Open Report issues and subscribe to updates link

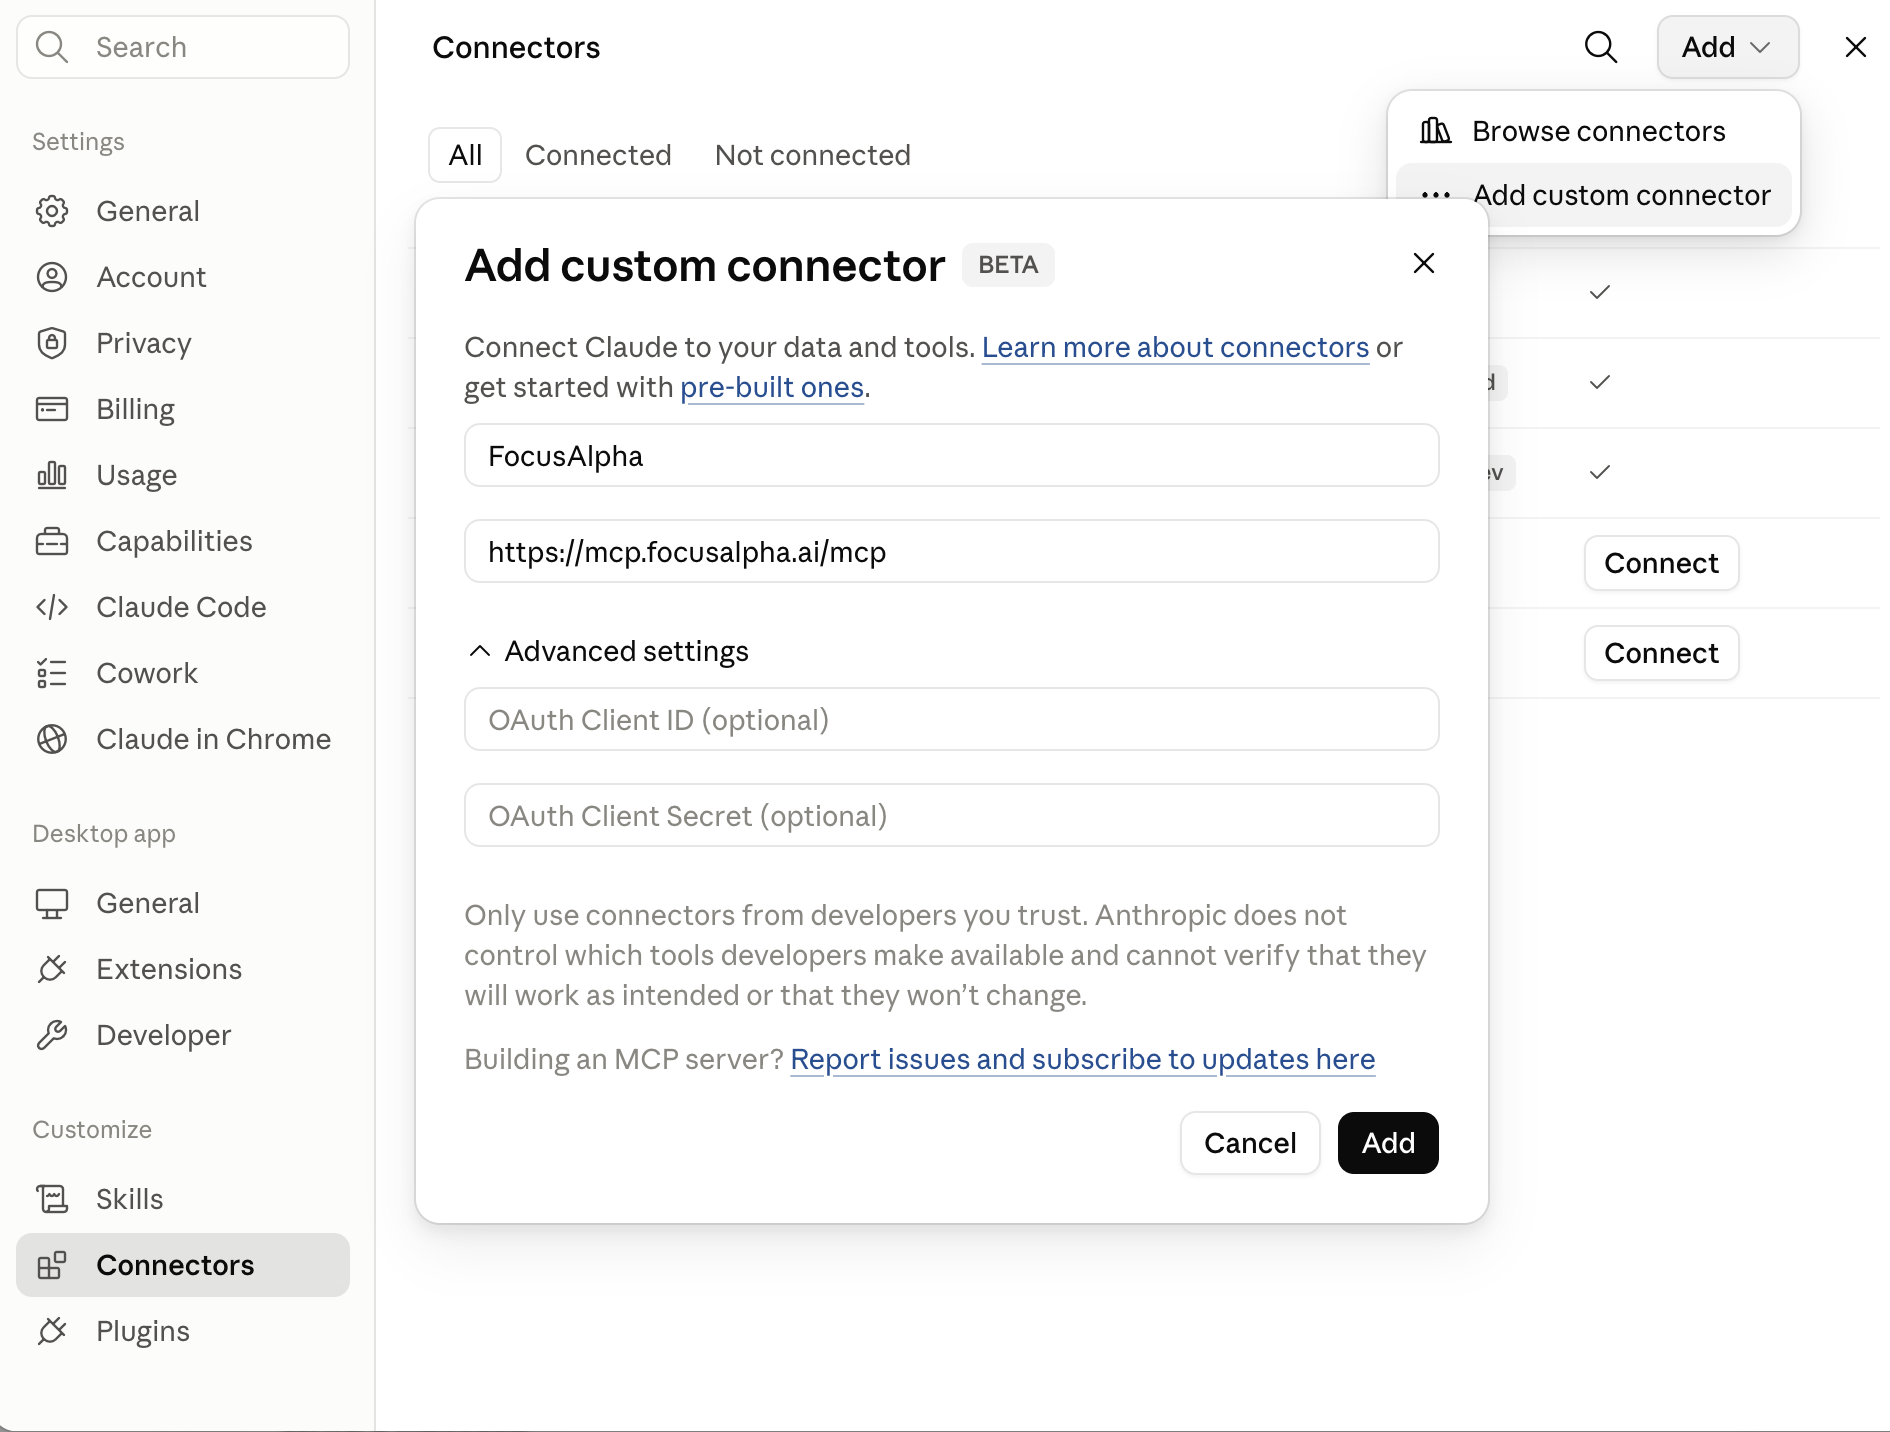pyautogui.click(x=1083, y=1059)
